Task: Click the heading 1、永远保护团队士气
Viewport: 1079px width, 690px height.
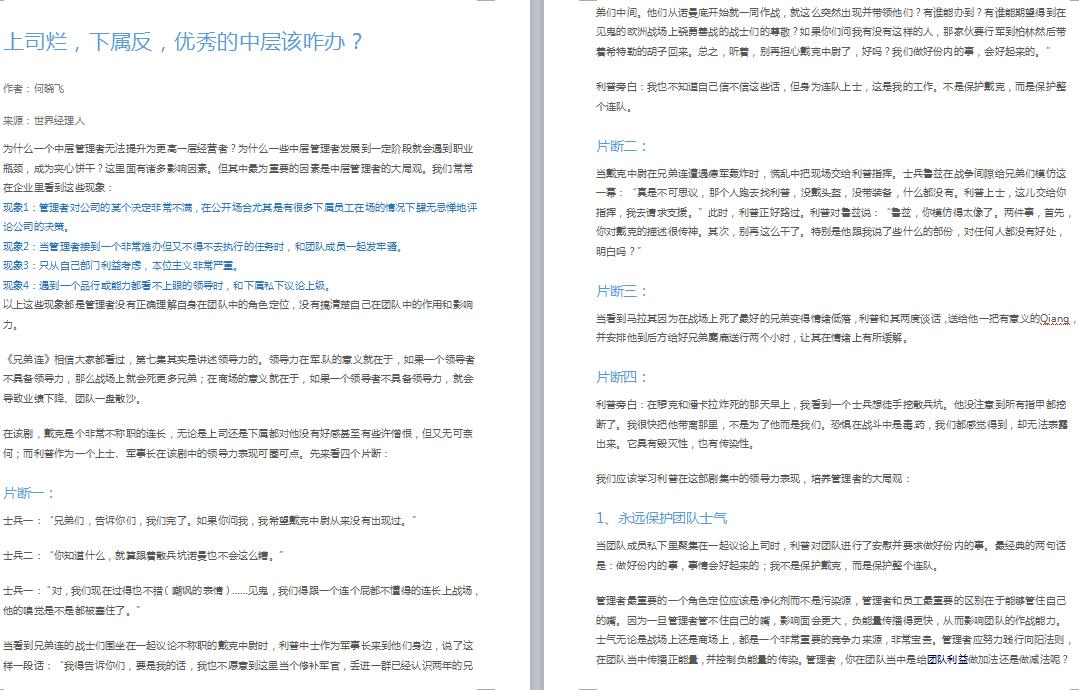Action: click(662, 518)
